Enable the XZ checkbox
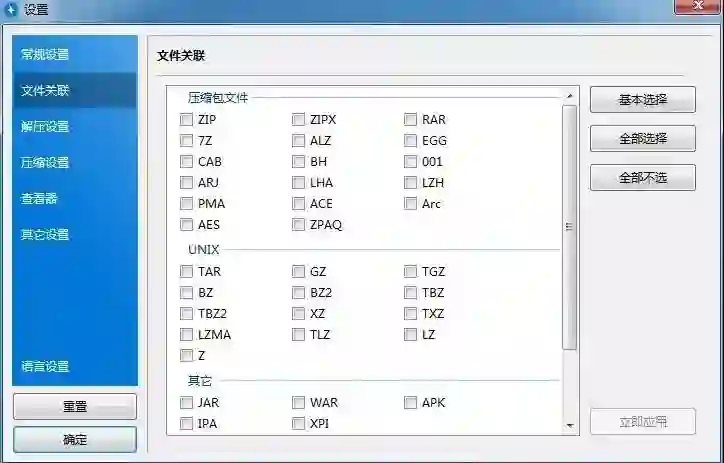Image resolution: width=724 pixels, height=463 pixels. [298, 313]
